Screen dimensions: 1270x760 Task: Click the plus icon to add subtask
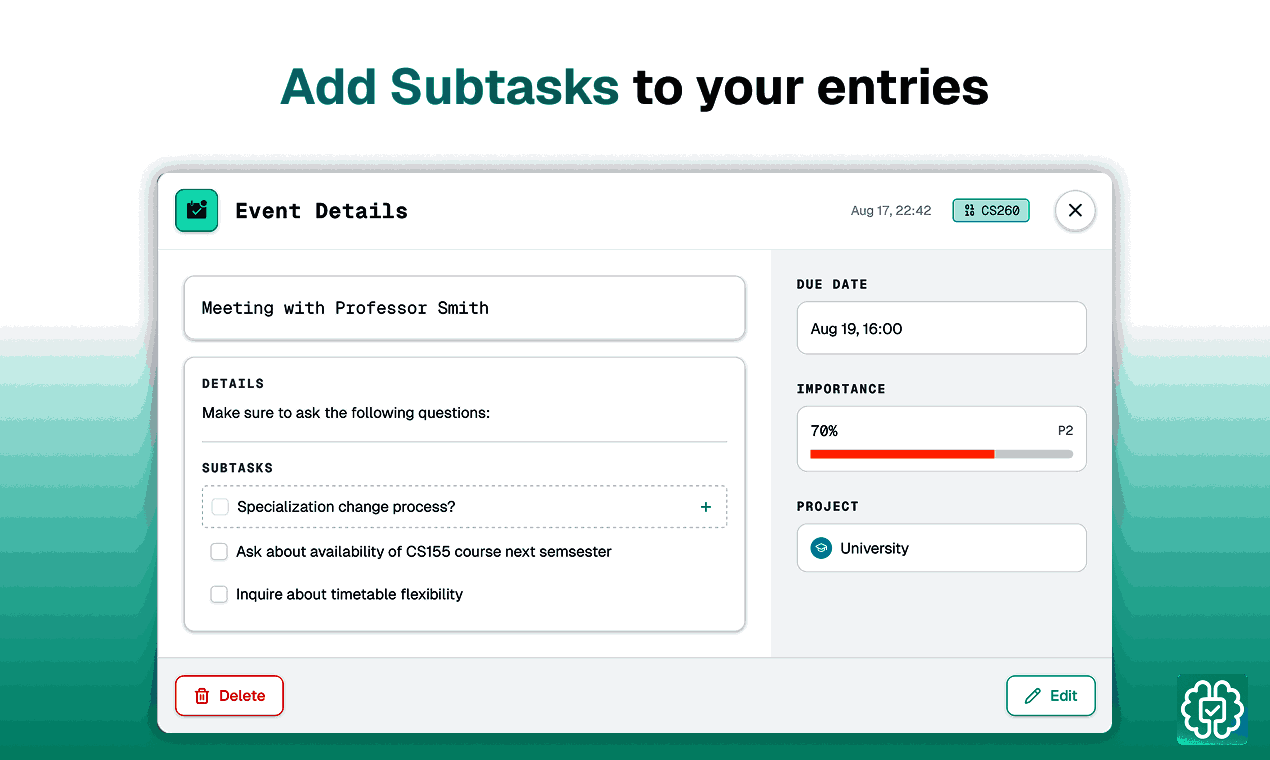click(706, 507)
